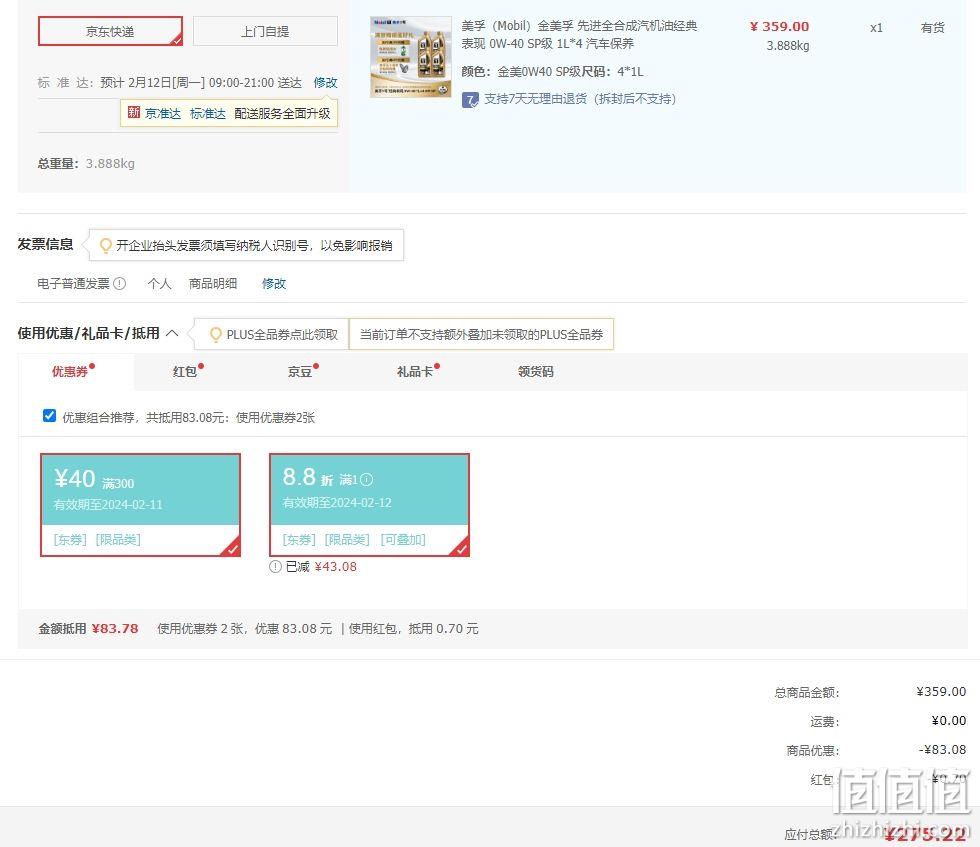Click 个人 invoice title text
Viewport: 980px width, 847px height.
[159, 283]
